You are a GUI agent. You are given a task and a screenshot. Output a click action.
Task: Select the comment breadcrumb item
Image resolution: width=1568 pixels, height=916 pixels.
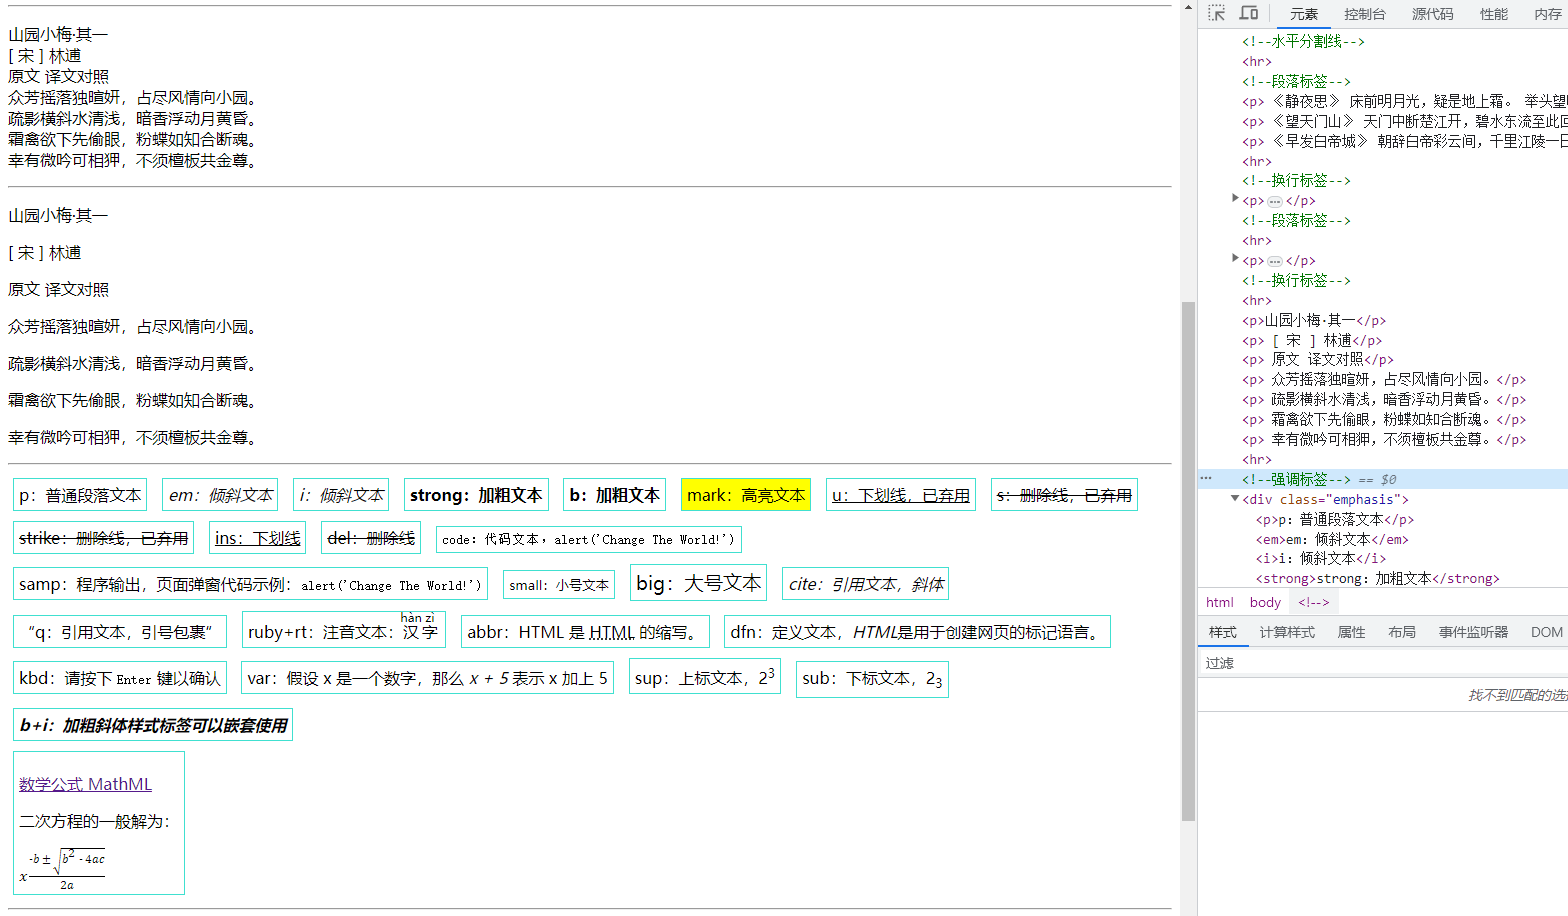pos(1313,602)
